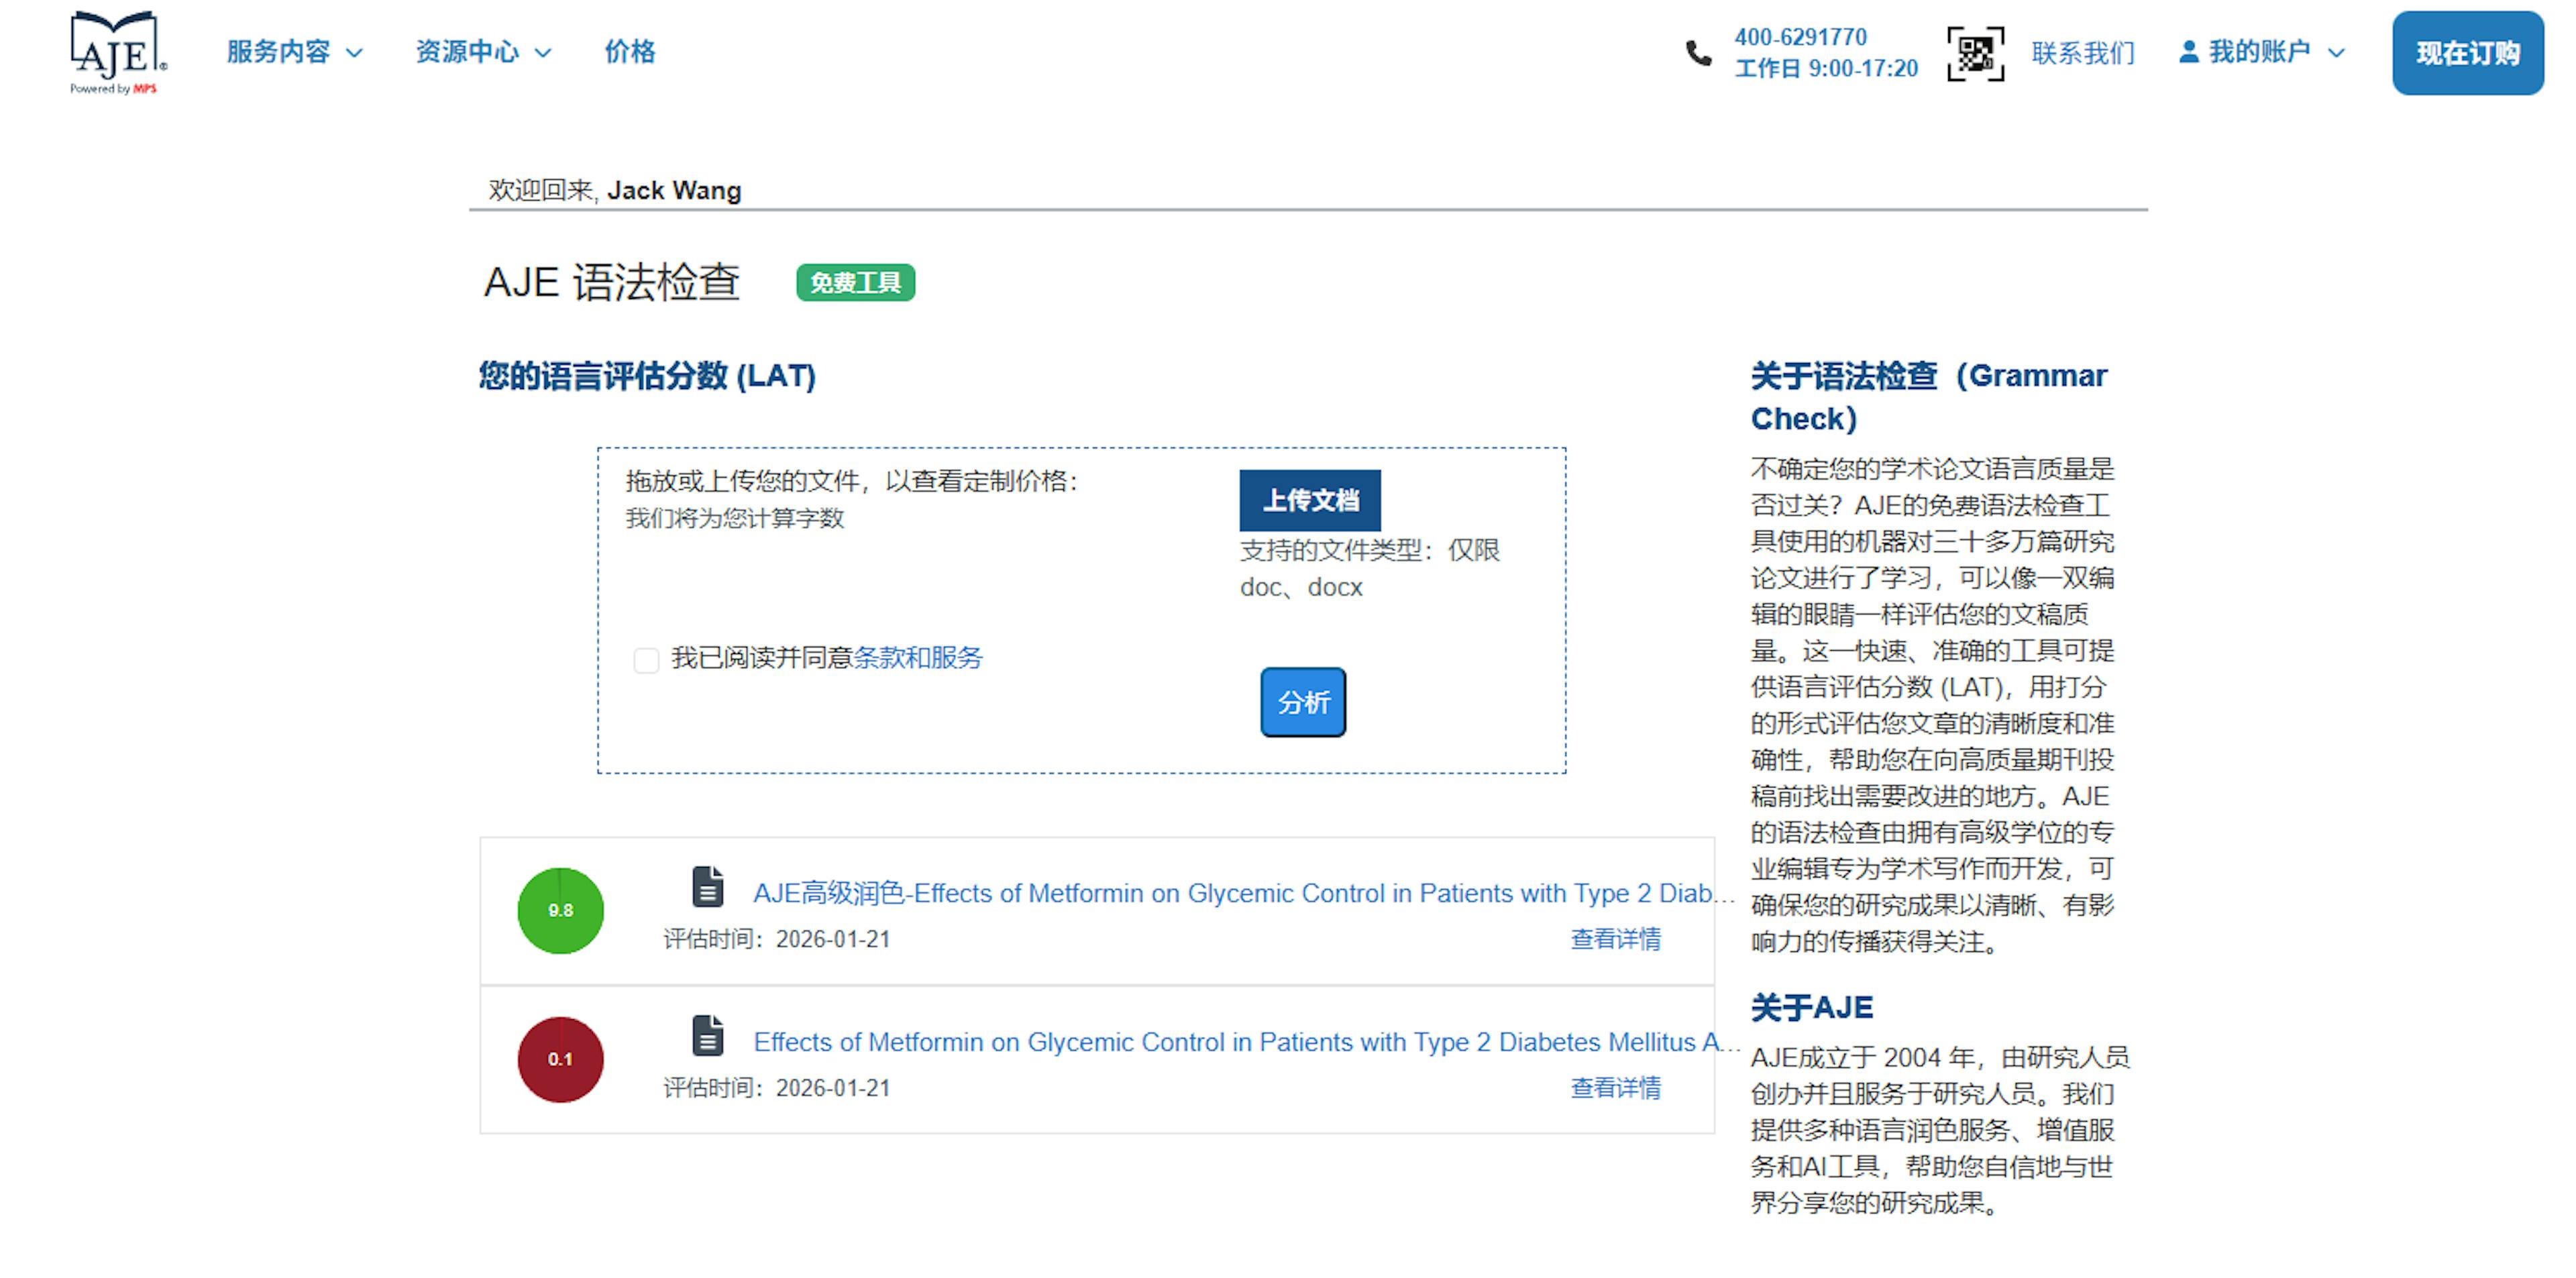Enable the 我已阅读并同意 terms checkbox
2576x1278 pixels.
pyautogui.click(x=646, y=661)
